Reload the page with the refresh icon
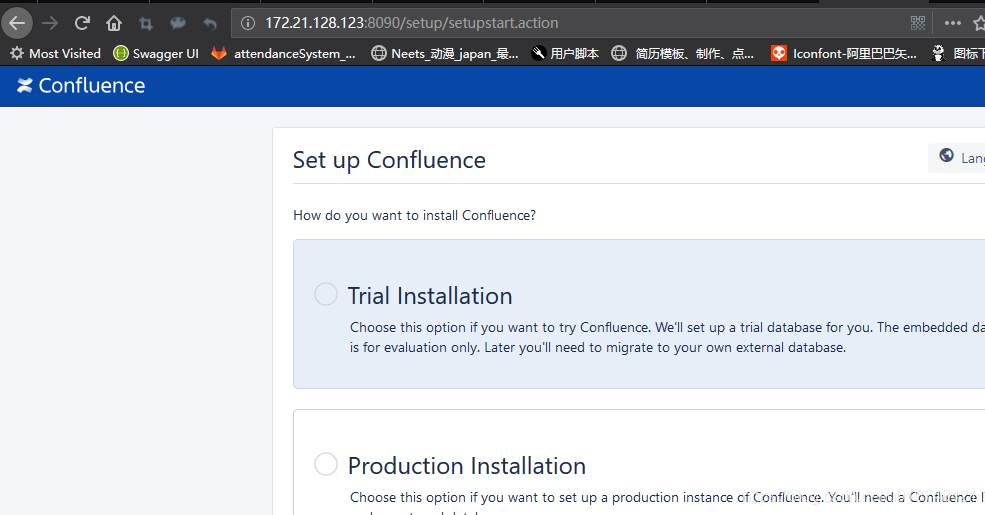The width and height of the screenshot is (985, 515). coord(82,23)
